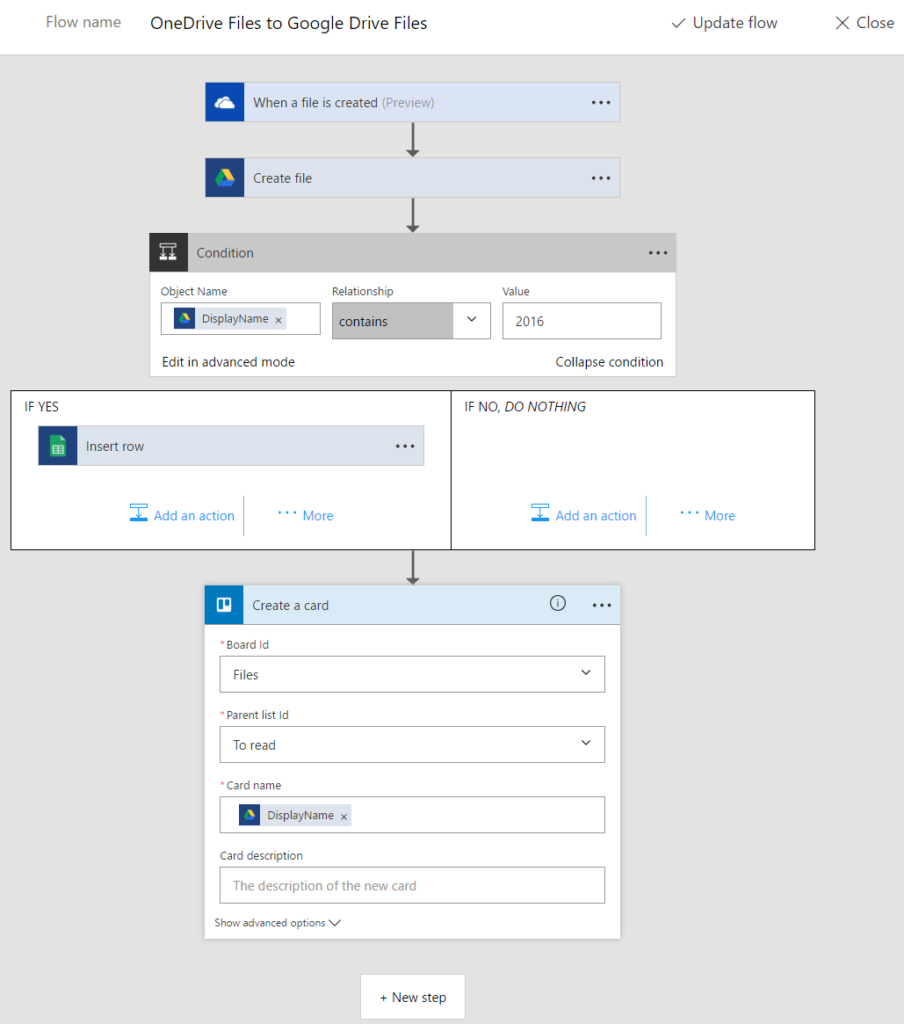Expand the Create file step header

click(412, 178)
